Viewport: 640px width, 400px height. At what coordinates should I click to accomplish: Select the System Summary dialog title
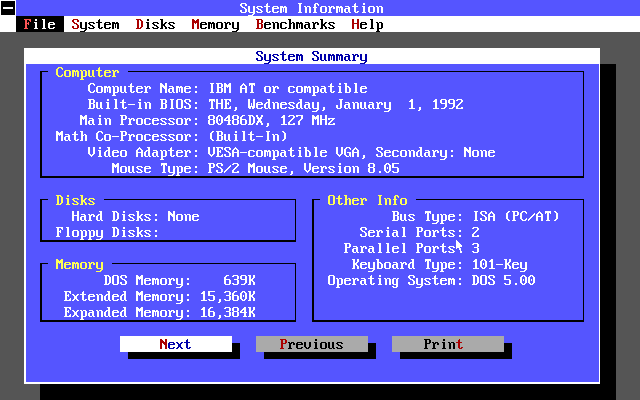tap(311, 56)
